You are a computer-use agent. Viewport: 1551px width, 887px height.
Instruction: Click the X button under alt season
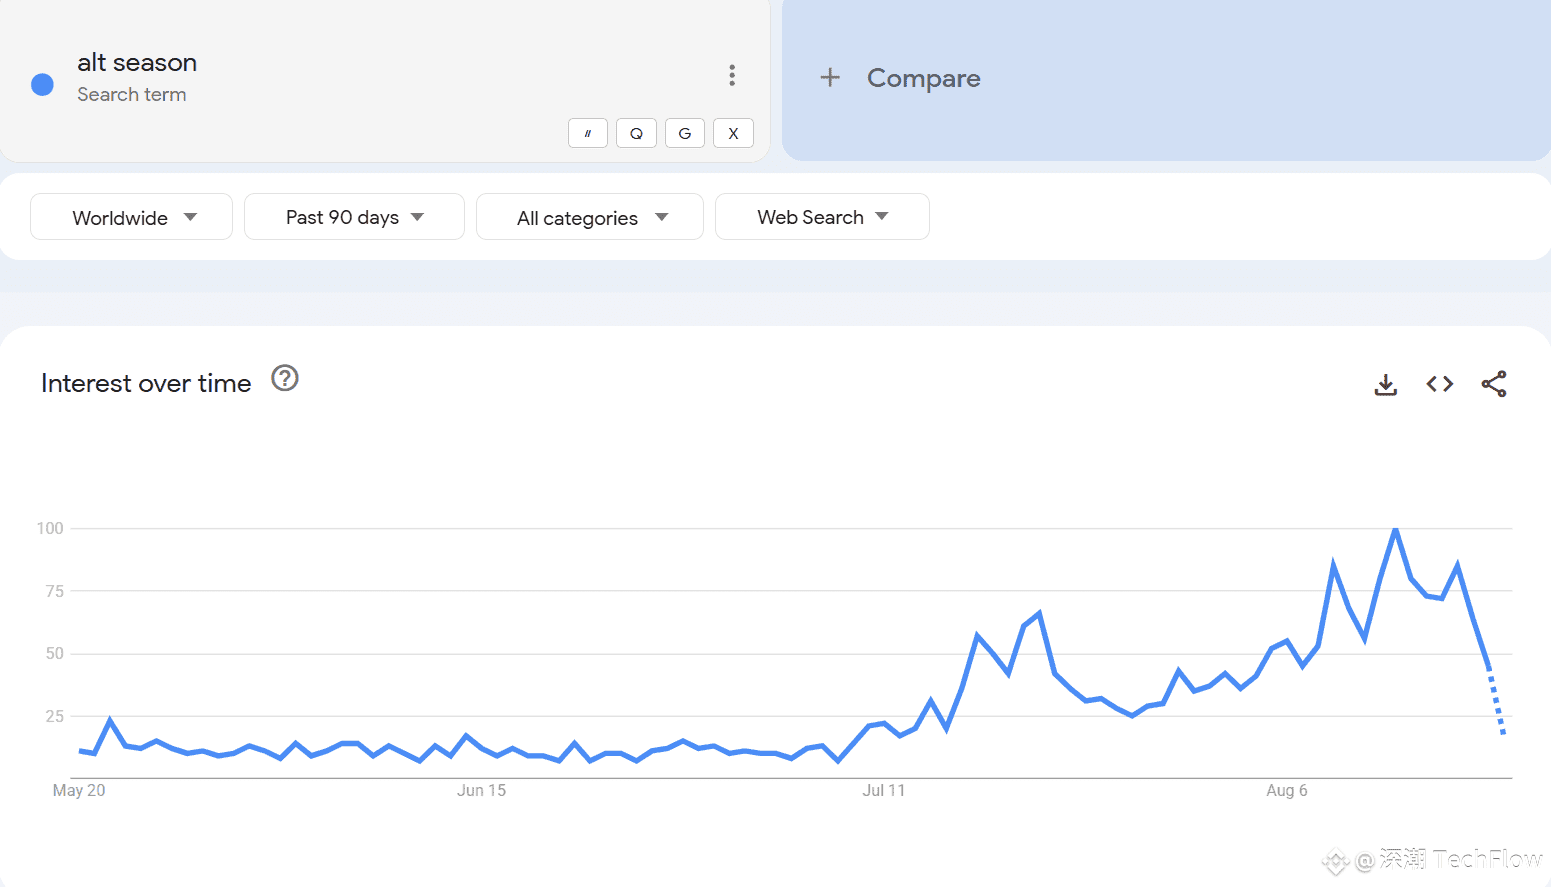[x=733, y=133]
